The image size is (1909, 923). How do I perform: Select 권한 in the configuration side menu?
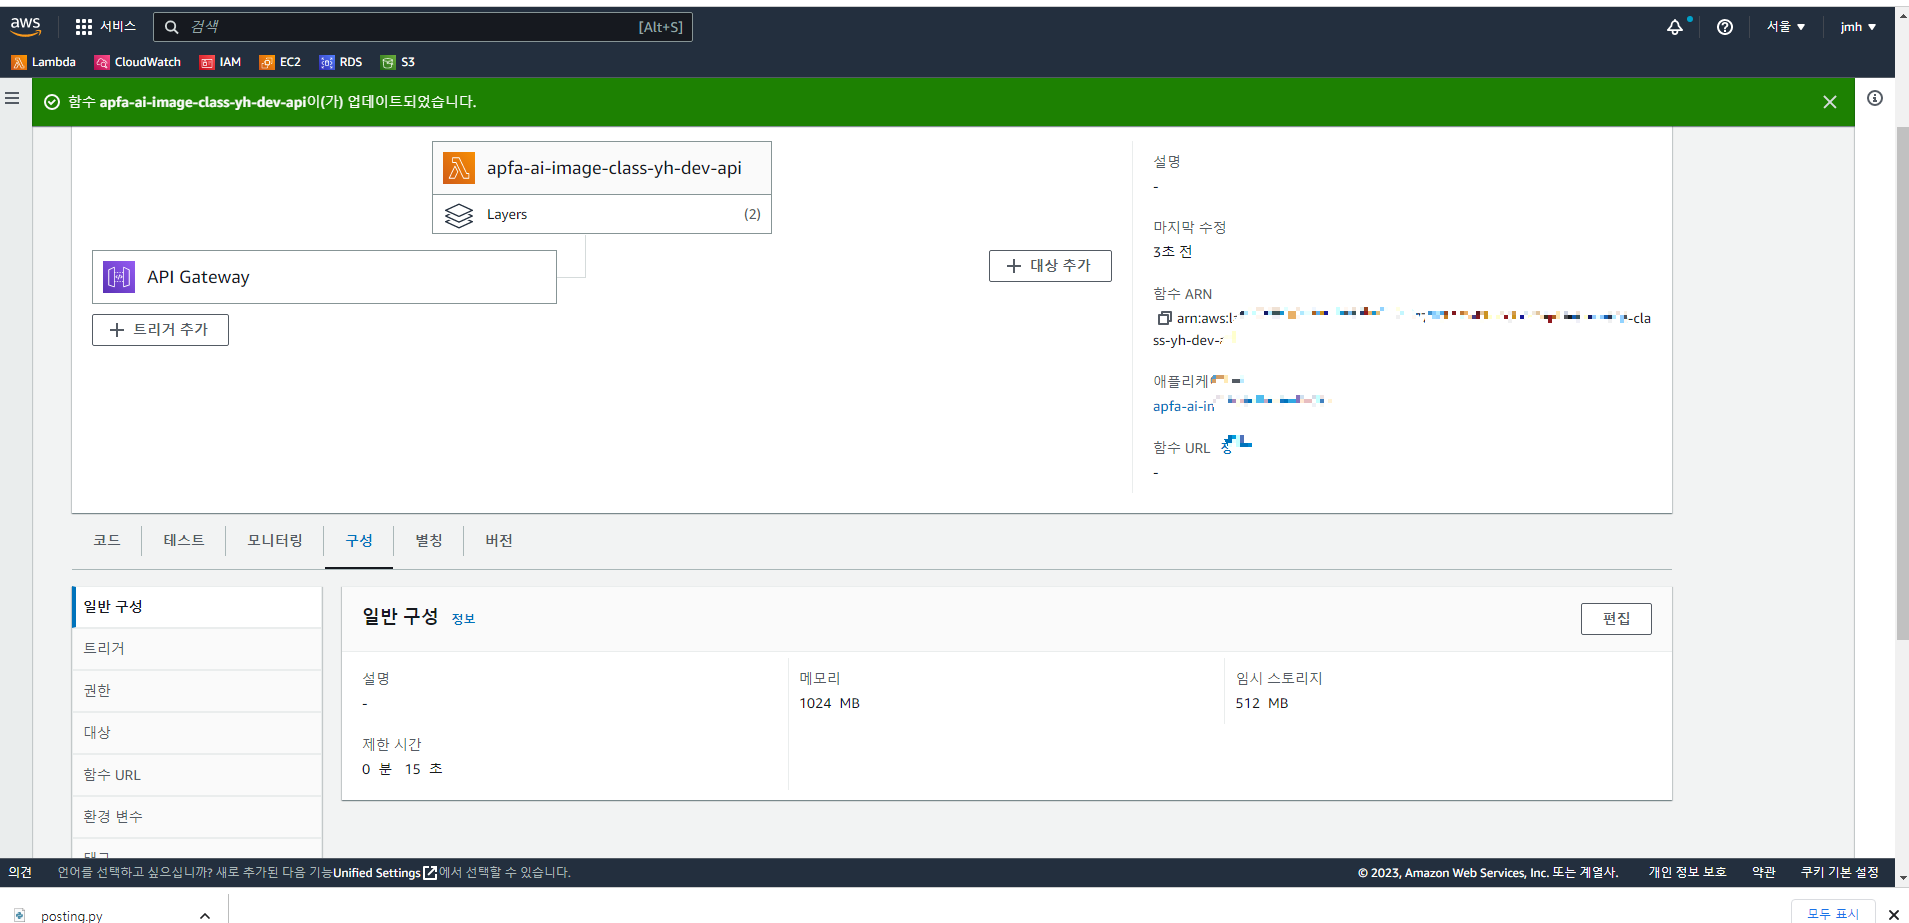198,691
